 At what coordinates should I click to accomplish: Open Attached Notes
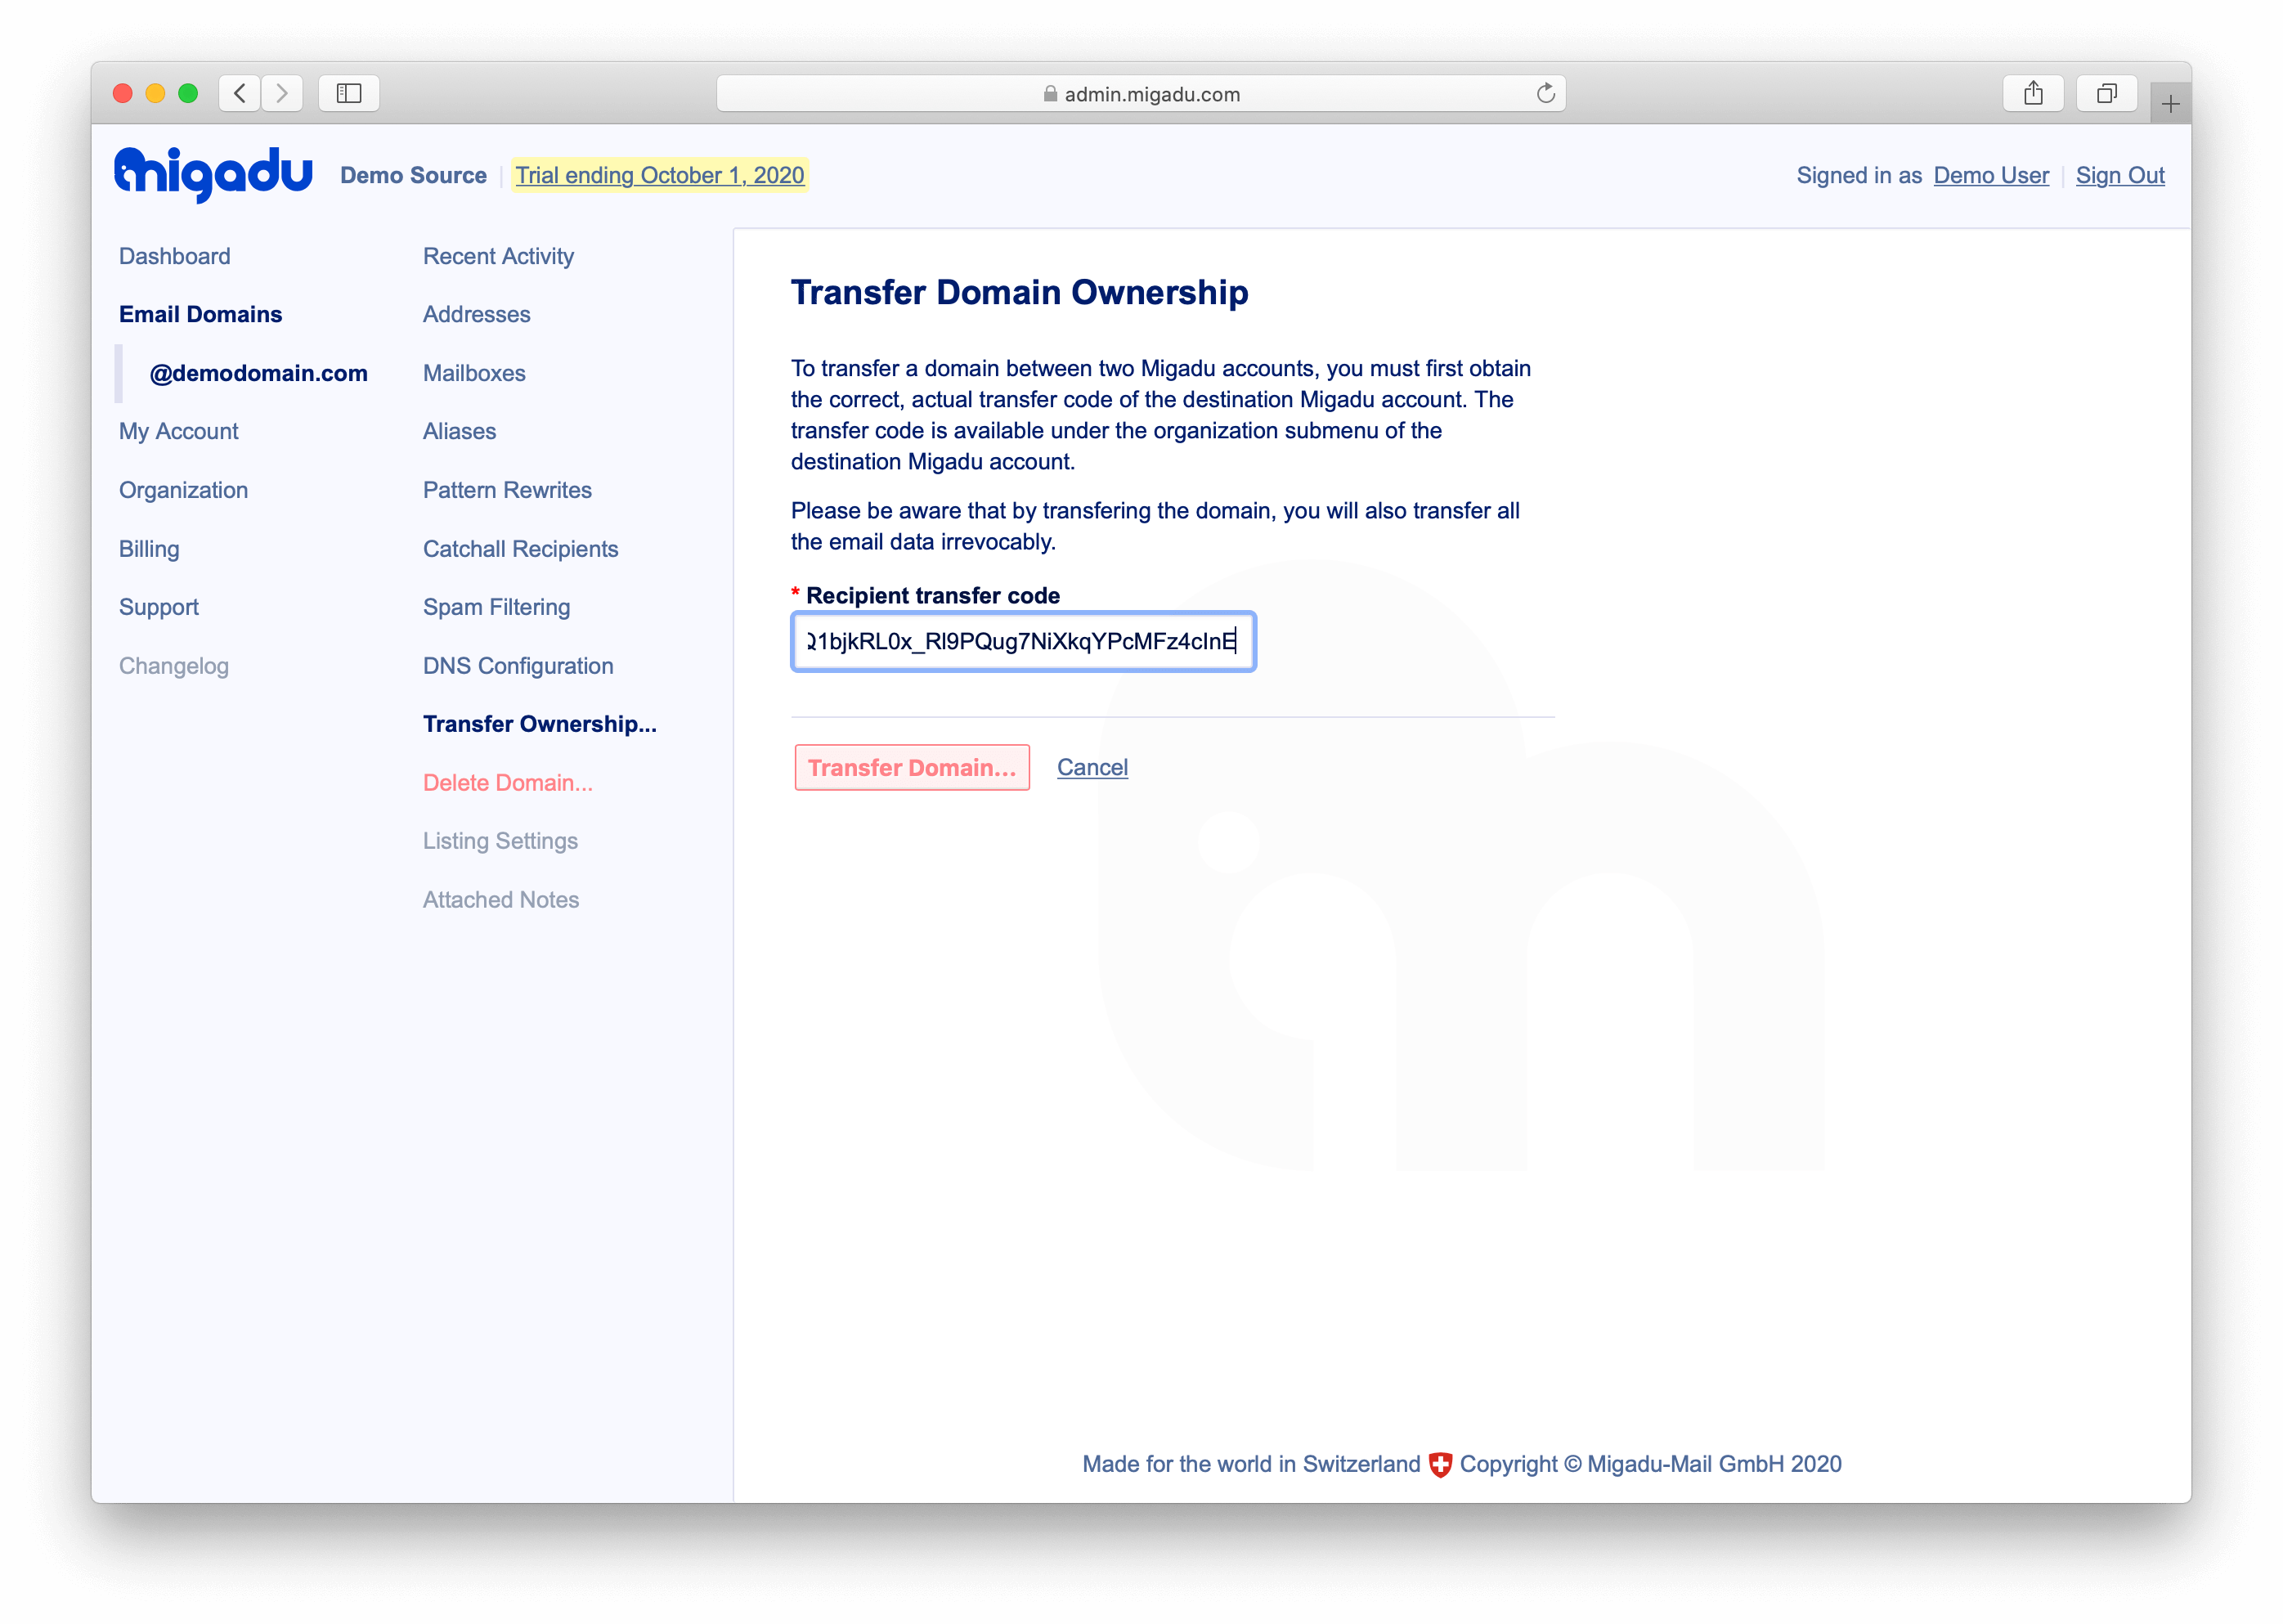[x=500, y=900]
